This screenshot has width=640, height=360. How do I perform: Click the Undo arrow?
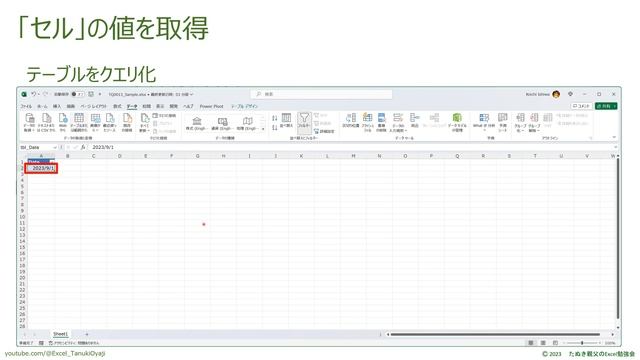33,94
